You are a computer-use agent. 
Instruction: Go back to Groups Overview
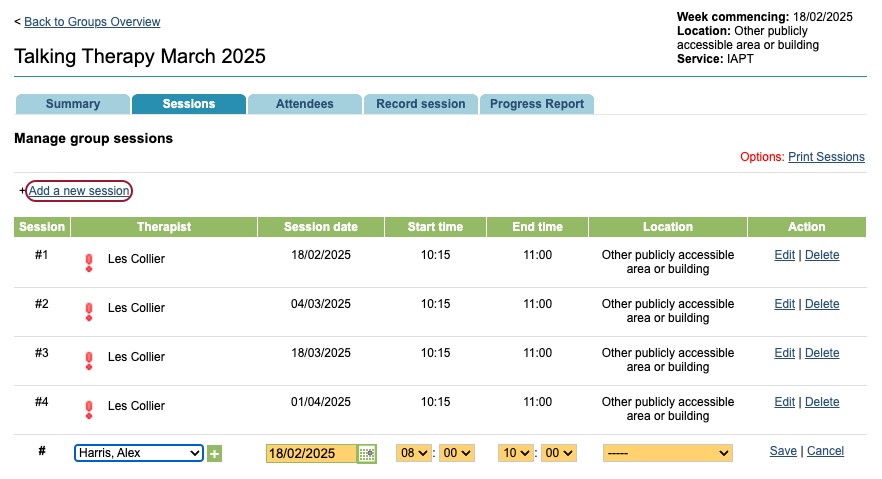coord(92,22)
